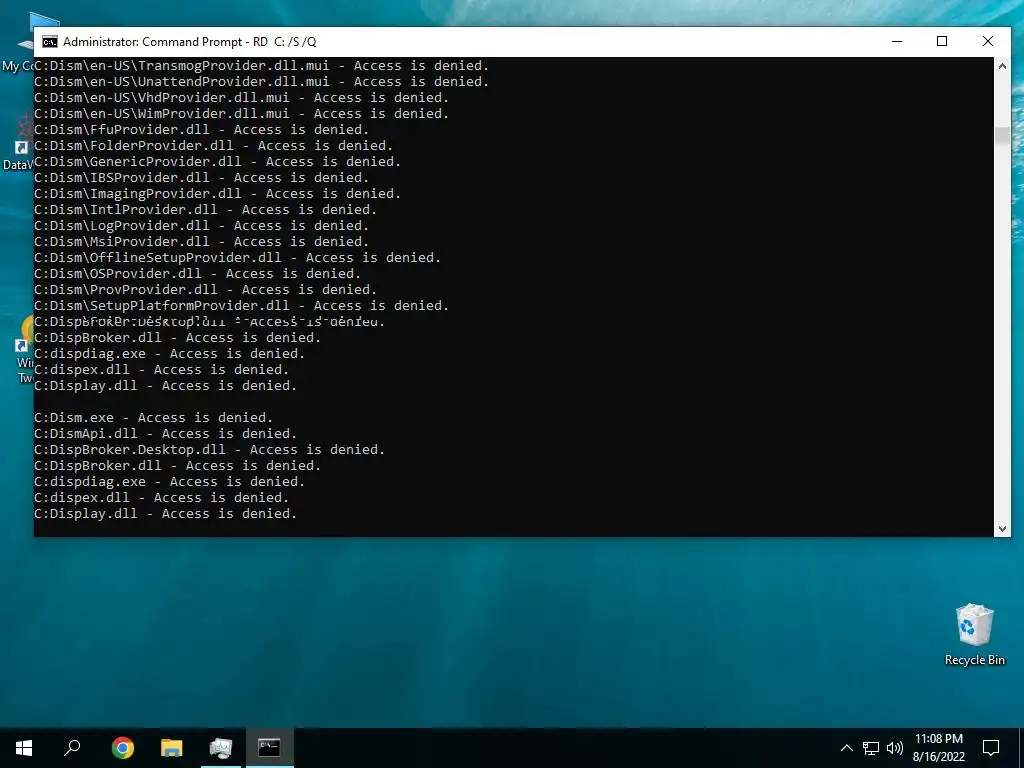
Task: Open the Windows Start menu
Action: click(x=24, y=748)
